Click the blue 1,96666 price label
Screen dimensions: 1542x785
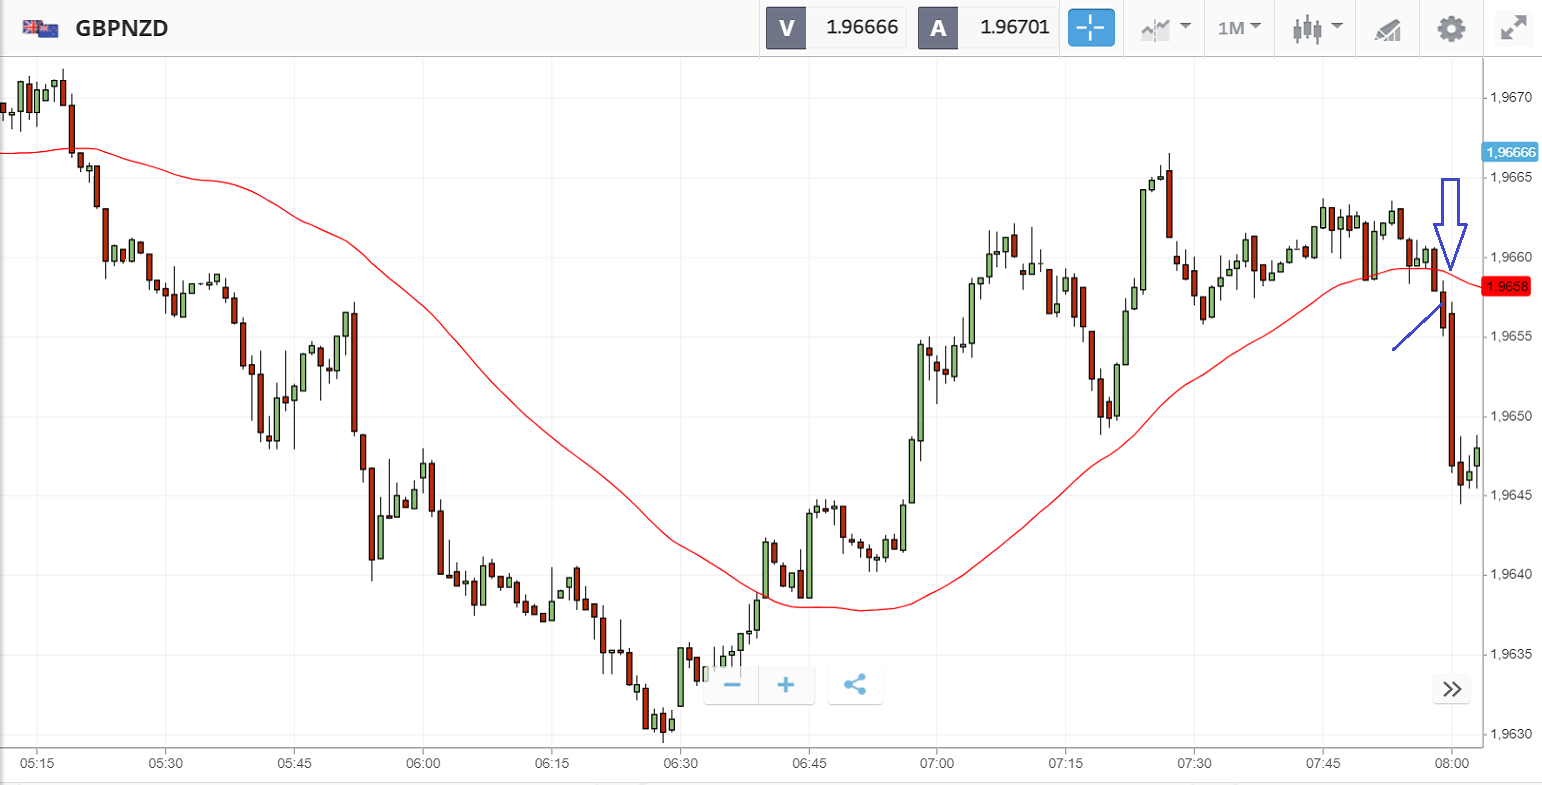pyautogui.click(x=1510, y=152)
